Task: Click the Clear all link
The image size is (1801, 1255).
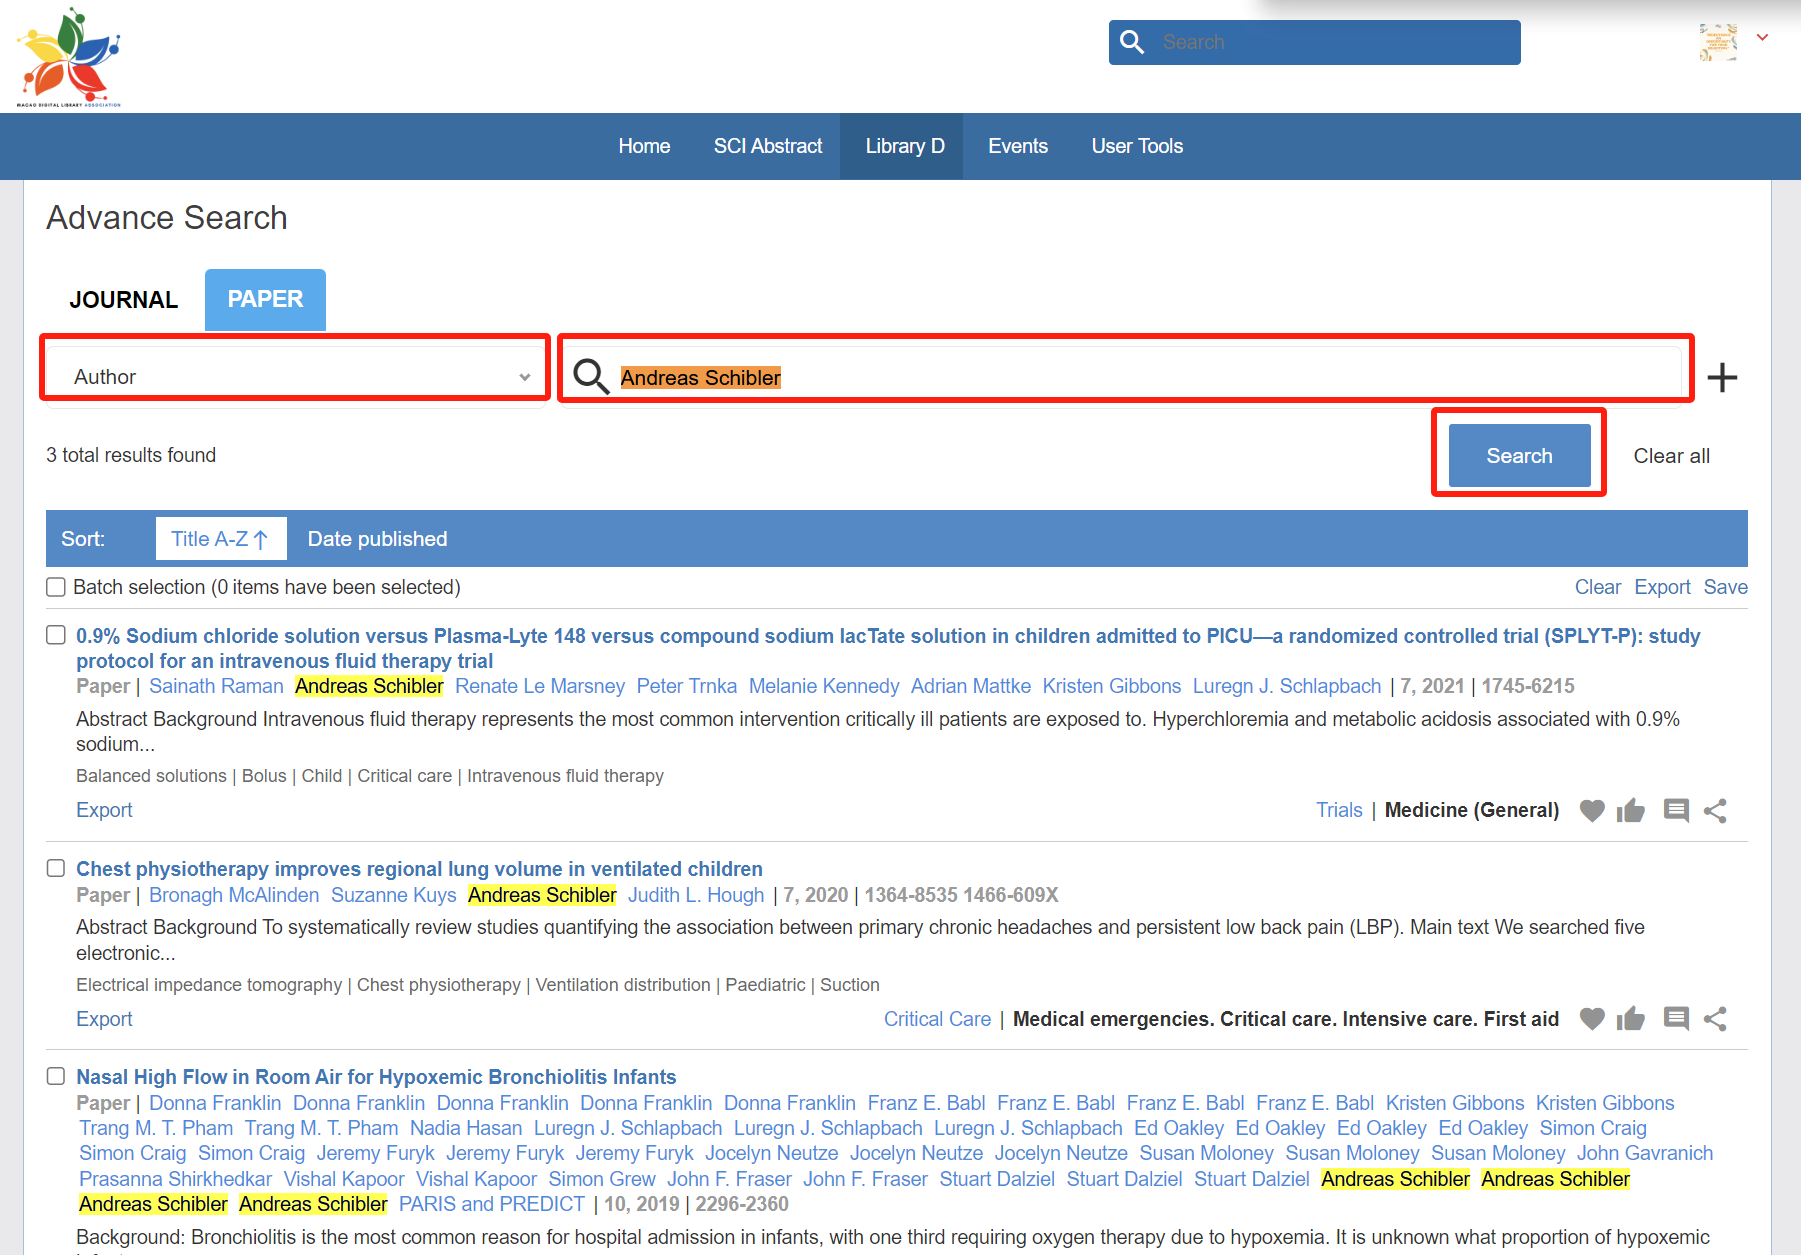Action: pos(1671,456)
